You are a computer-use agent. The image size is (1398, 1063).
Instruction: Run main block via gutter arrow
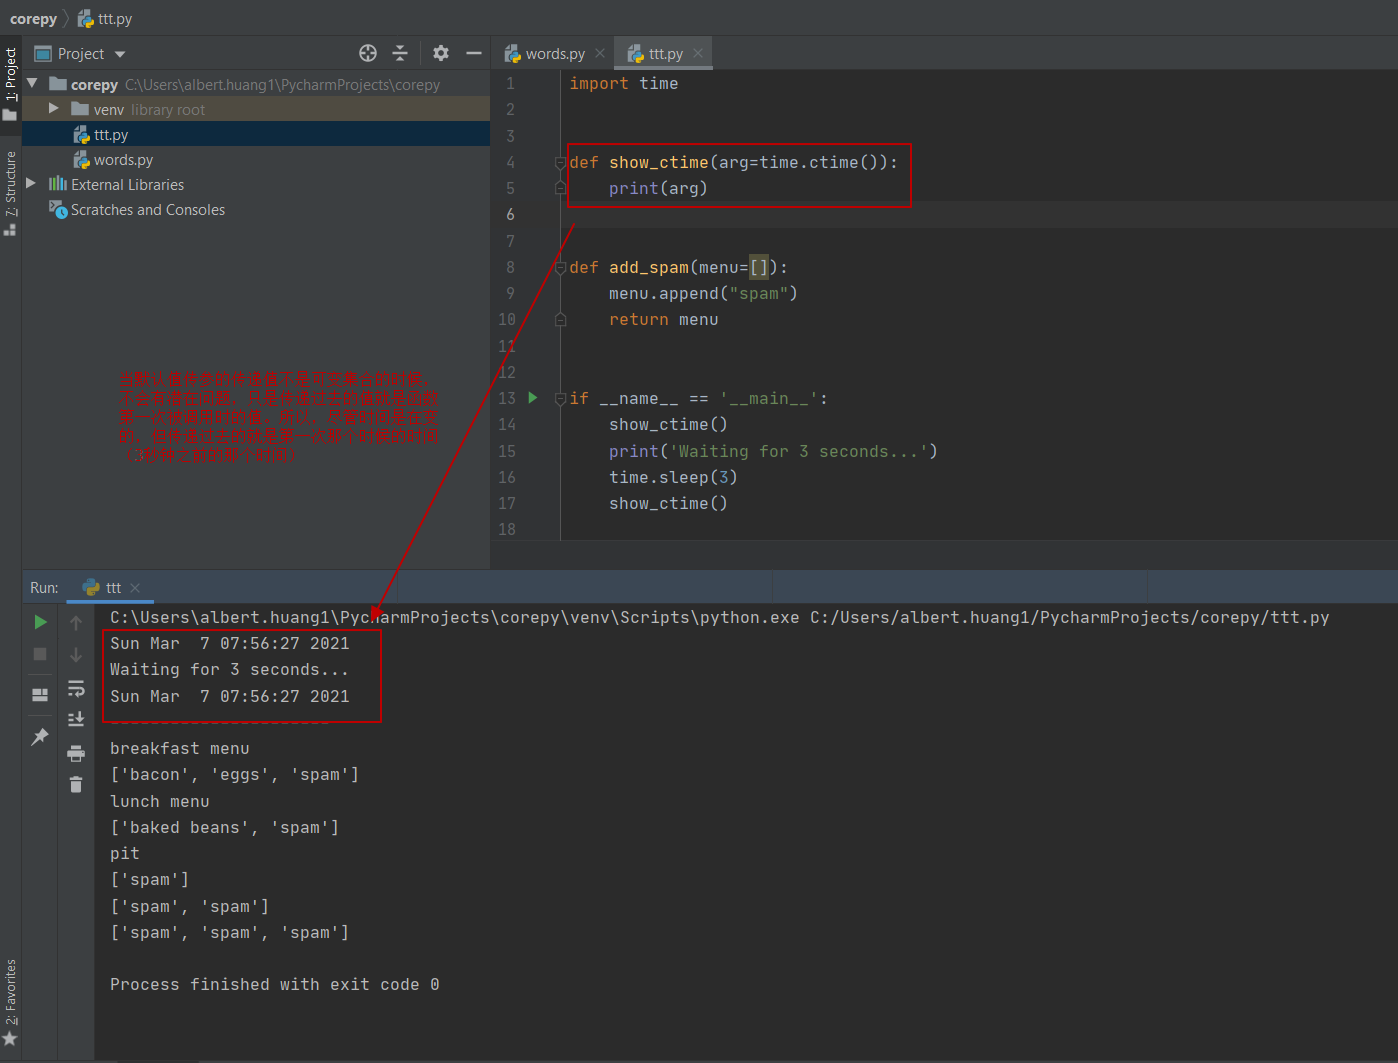point(533,398)
